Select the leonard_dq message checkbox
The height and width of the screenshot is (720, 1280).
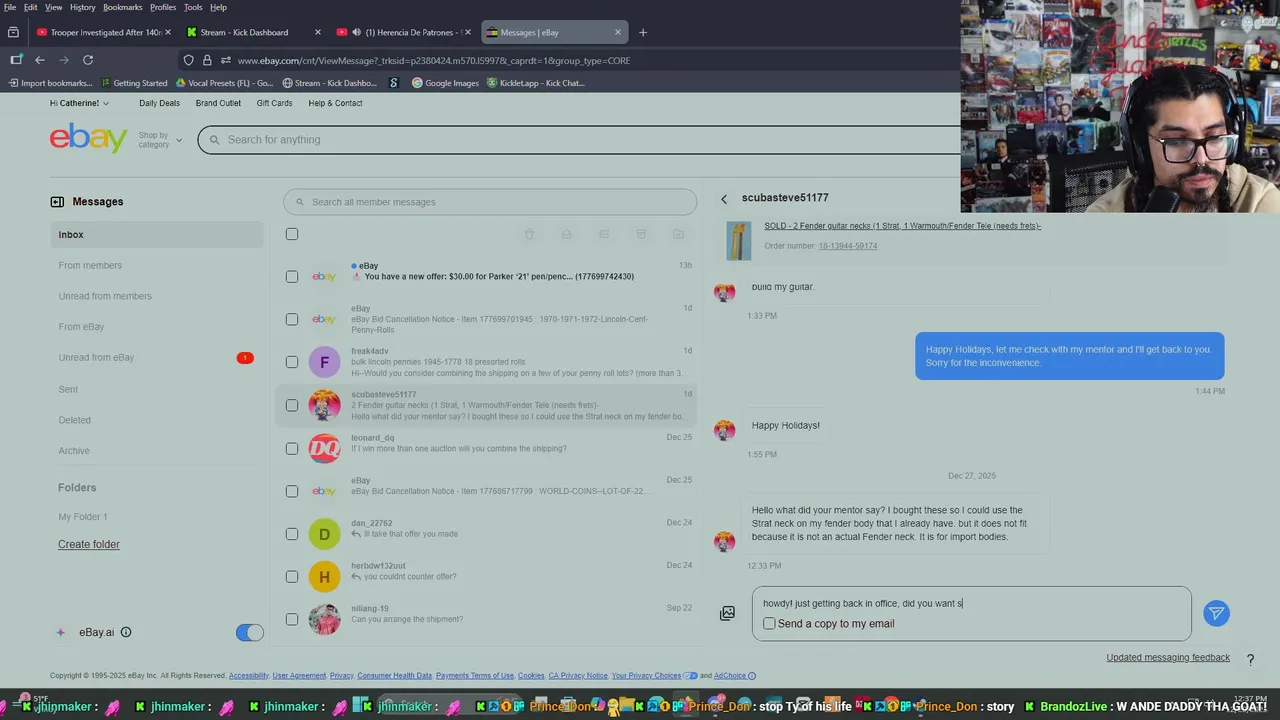[x=292, y=448]
